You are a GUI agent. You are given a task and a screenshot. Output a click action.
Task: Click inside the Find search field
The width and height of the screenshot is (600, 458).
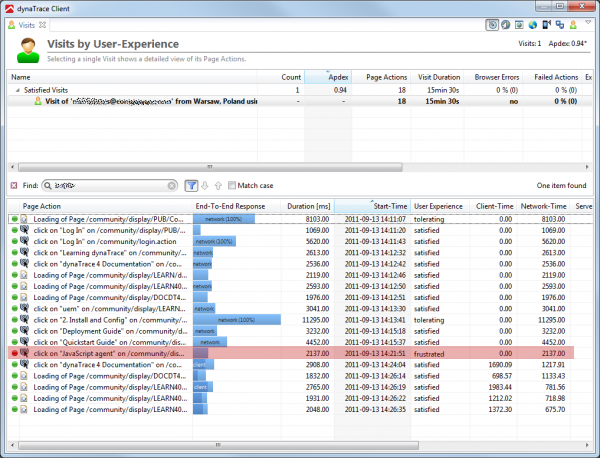(109, 186)
